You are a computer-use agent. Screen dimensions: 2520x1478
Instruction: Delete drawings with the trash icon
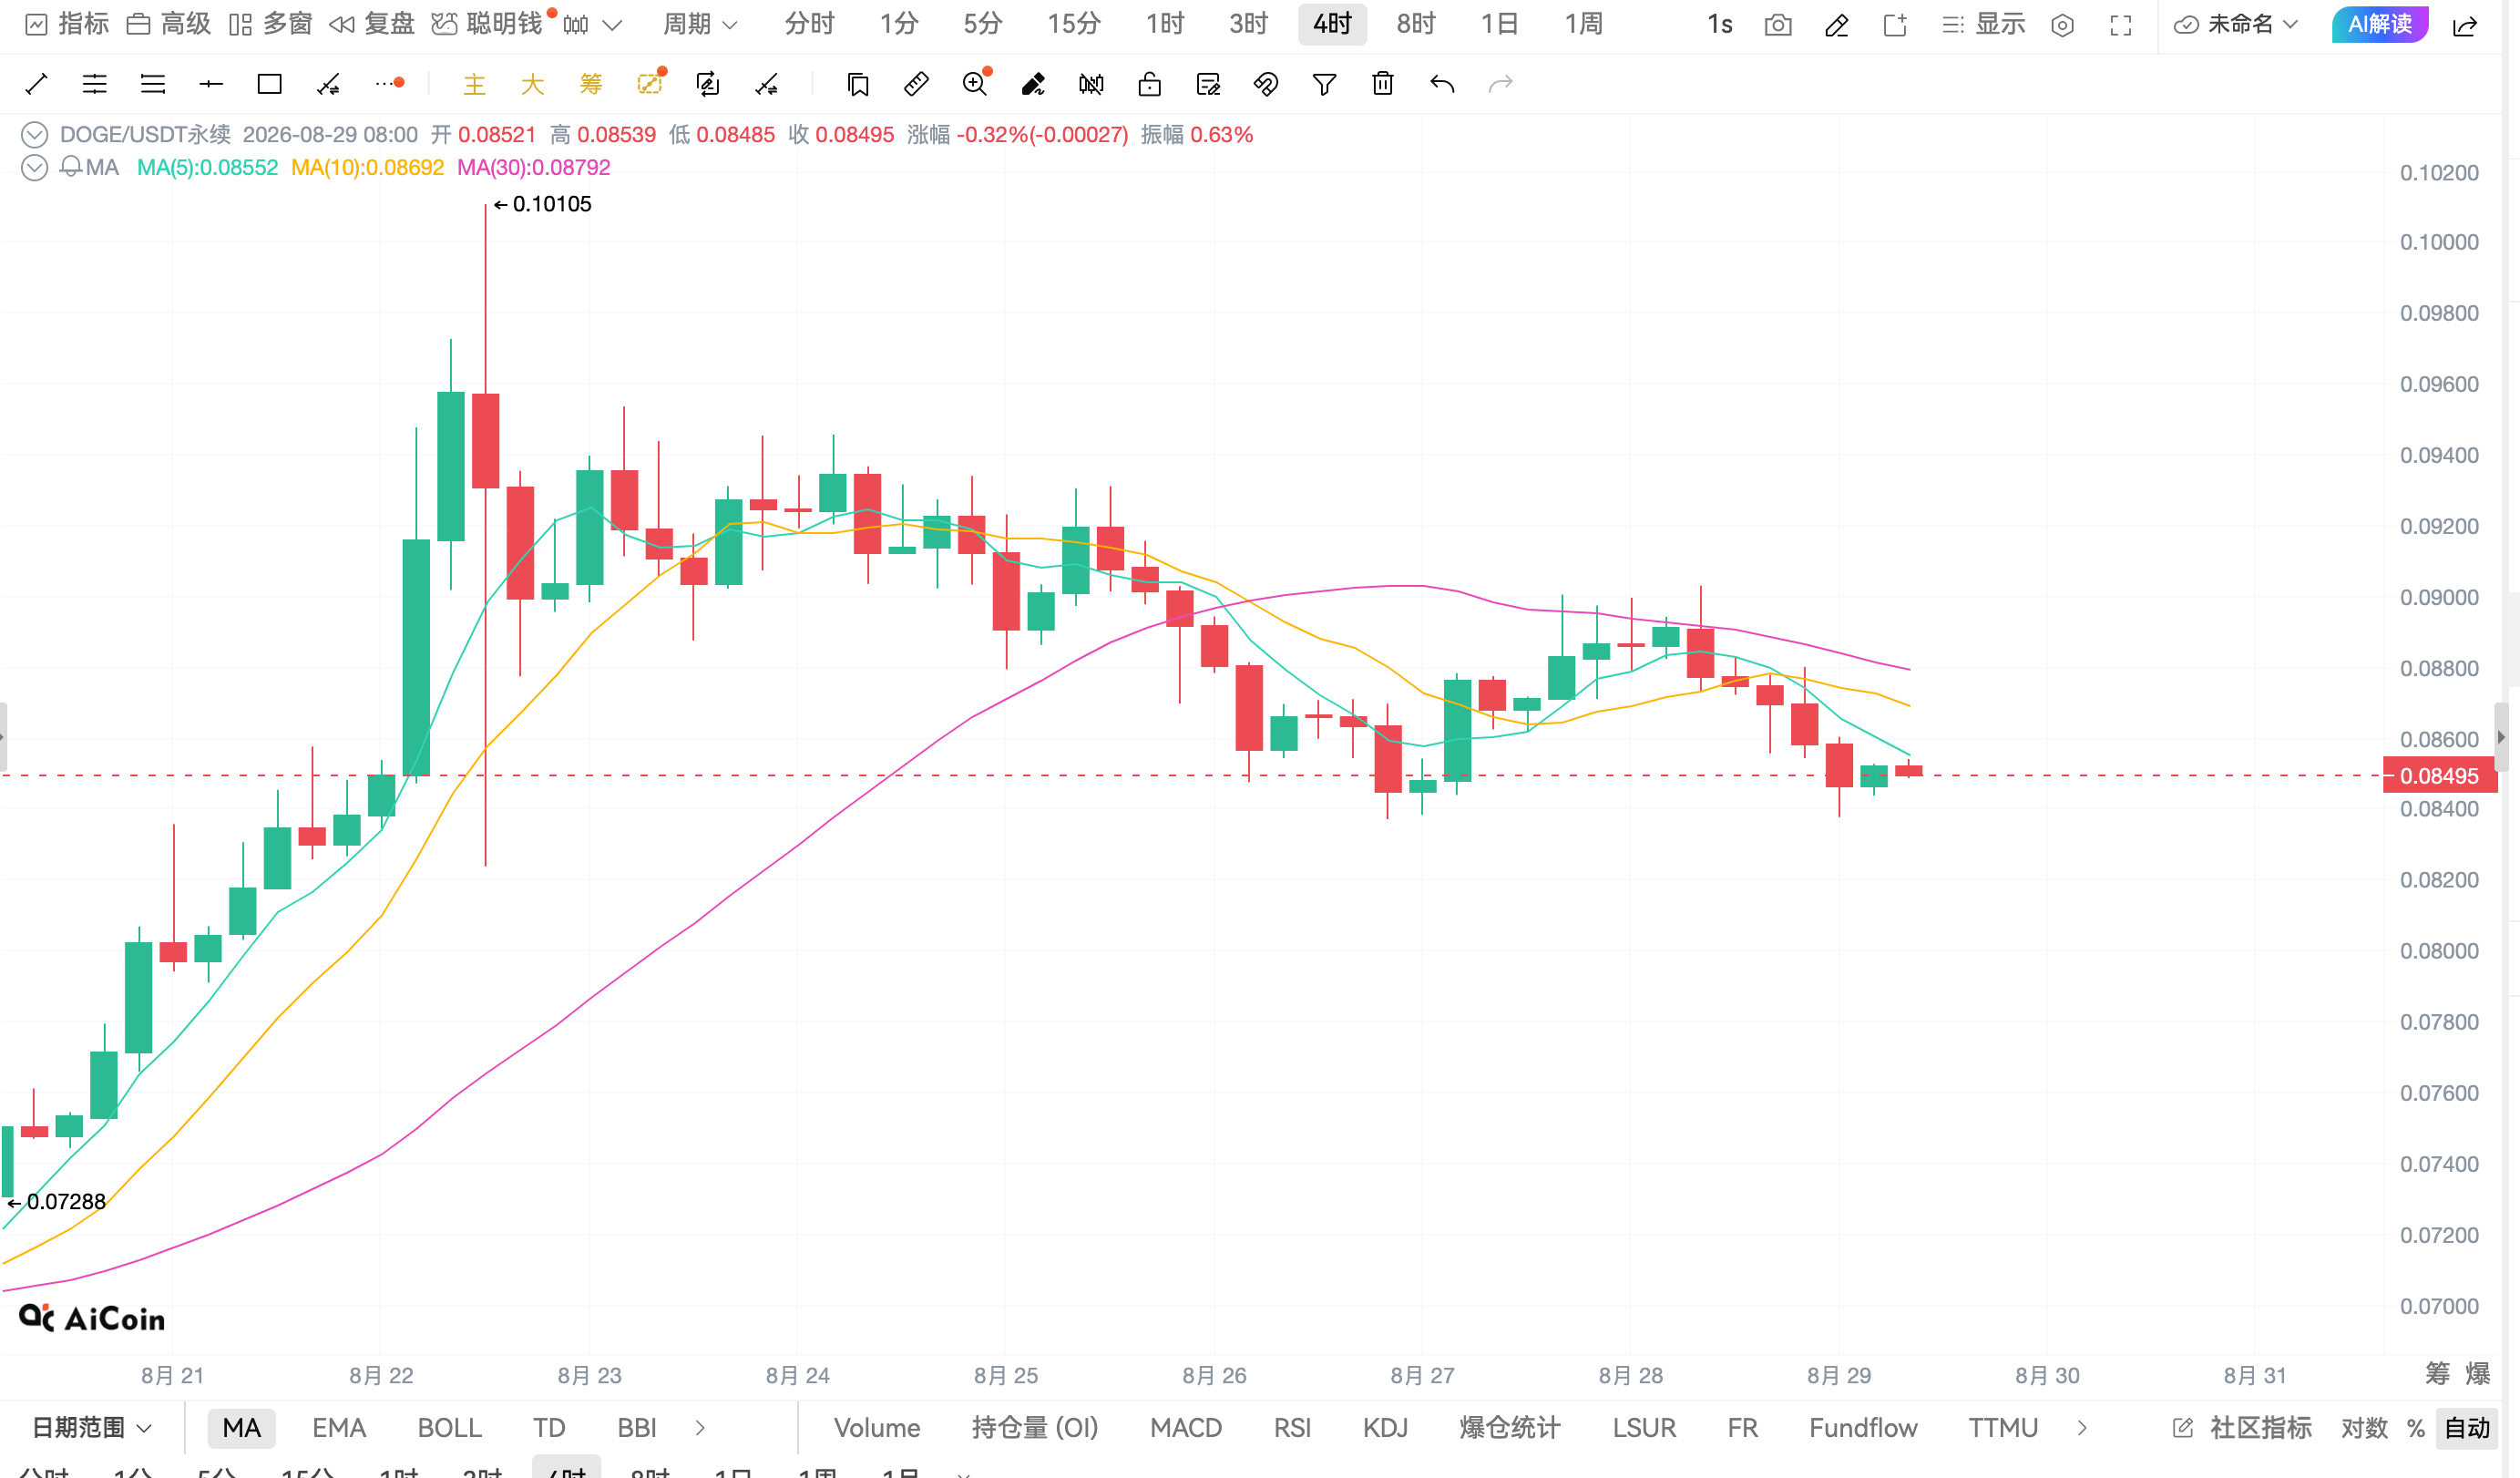tap(1383, 84)
